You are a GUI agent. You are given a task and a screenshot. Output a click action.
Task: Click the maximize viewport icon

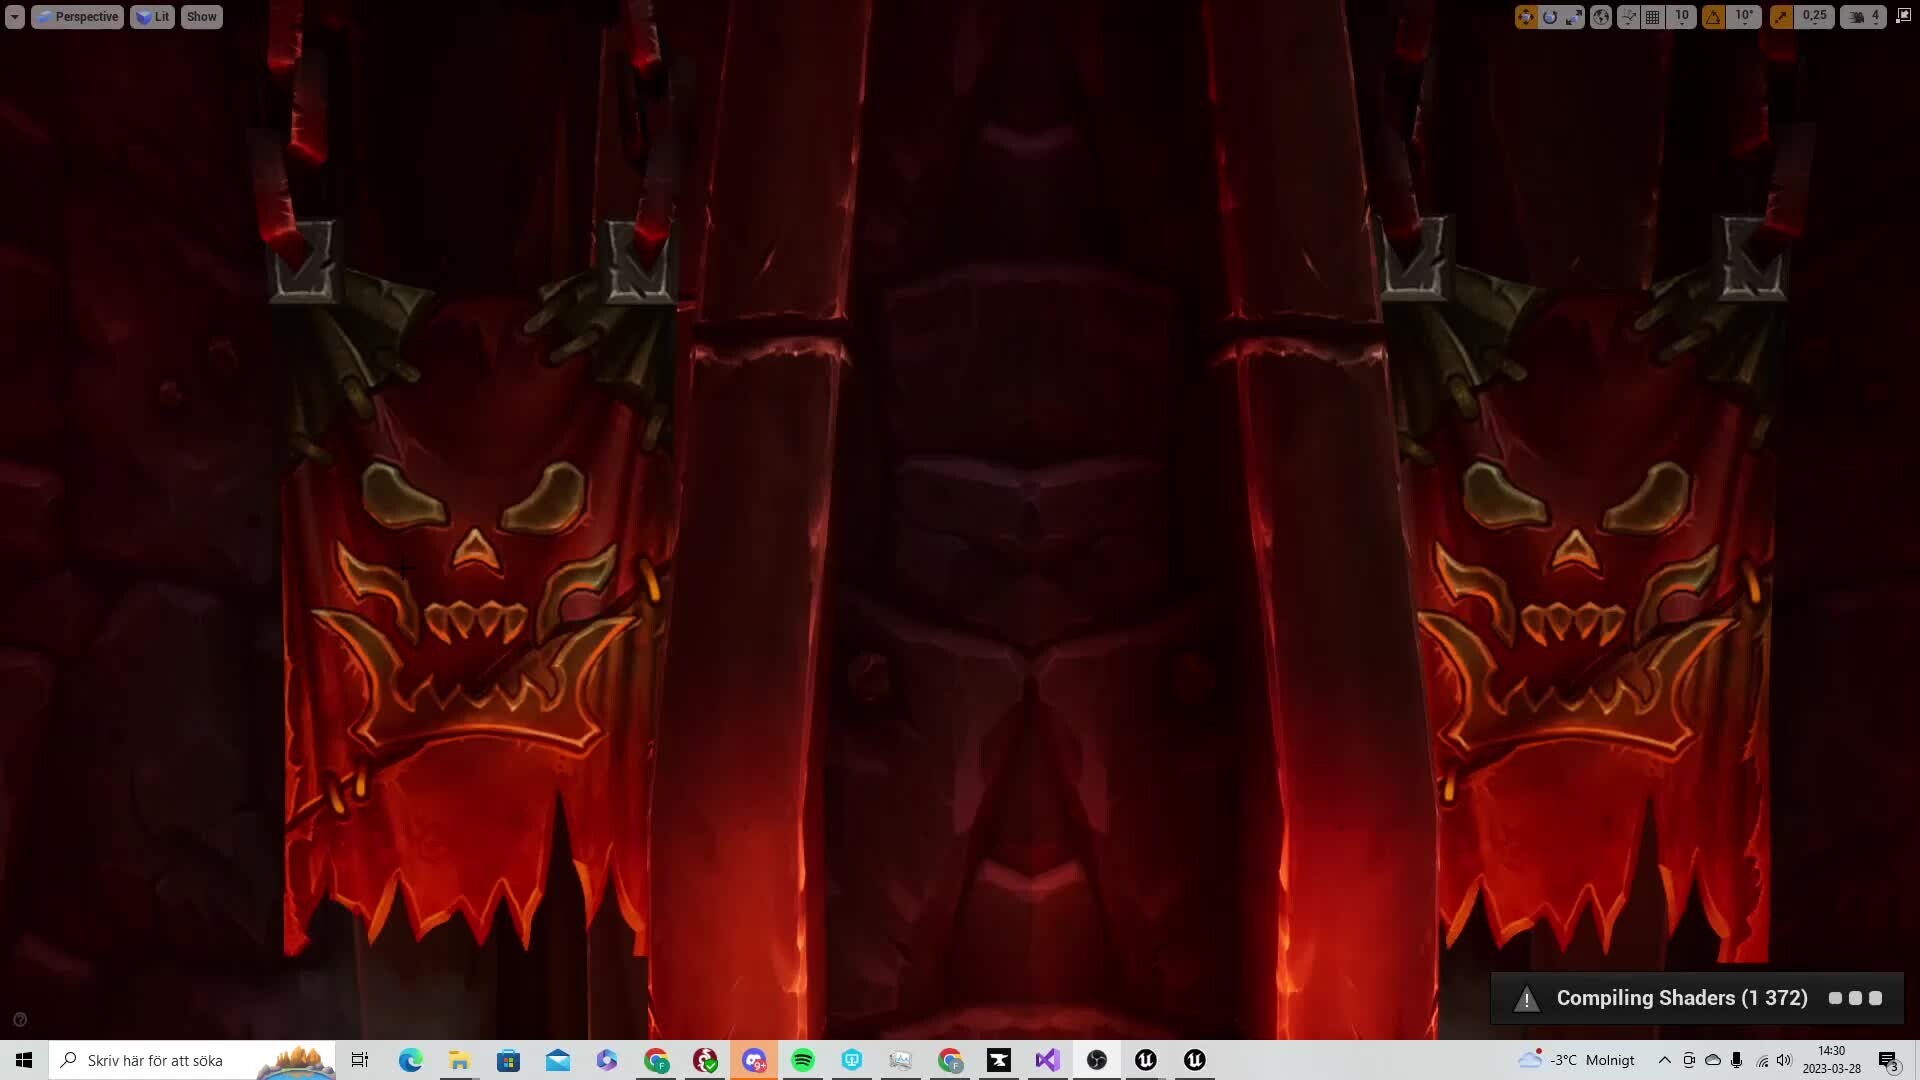[1903, 16]
